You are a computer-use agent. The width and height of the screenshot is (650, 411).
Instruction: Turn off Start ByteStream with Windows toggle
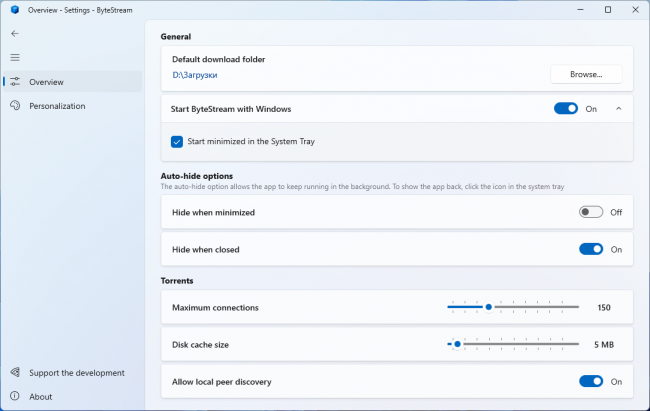pos(566,109)
